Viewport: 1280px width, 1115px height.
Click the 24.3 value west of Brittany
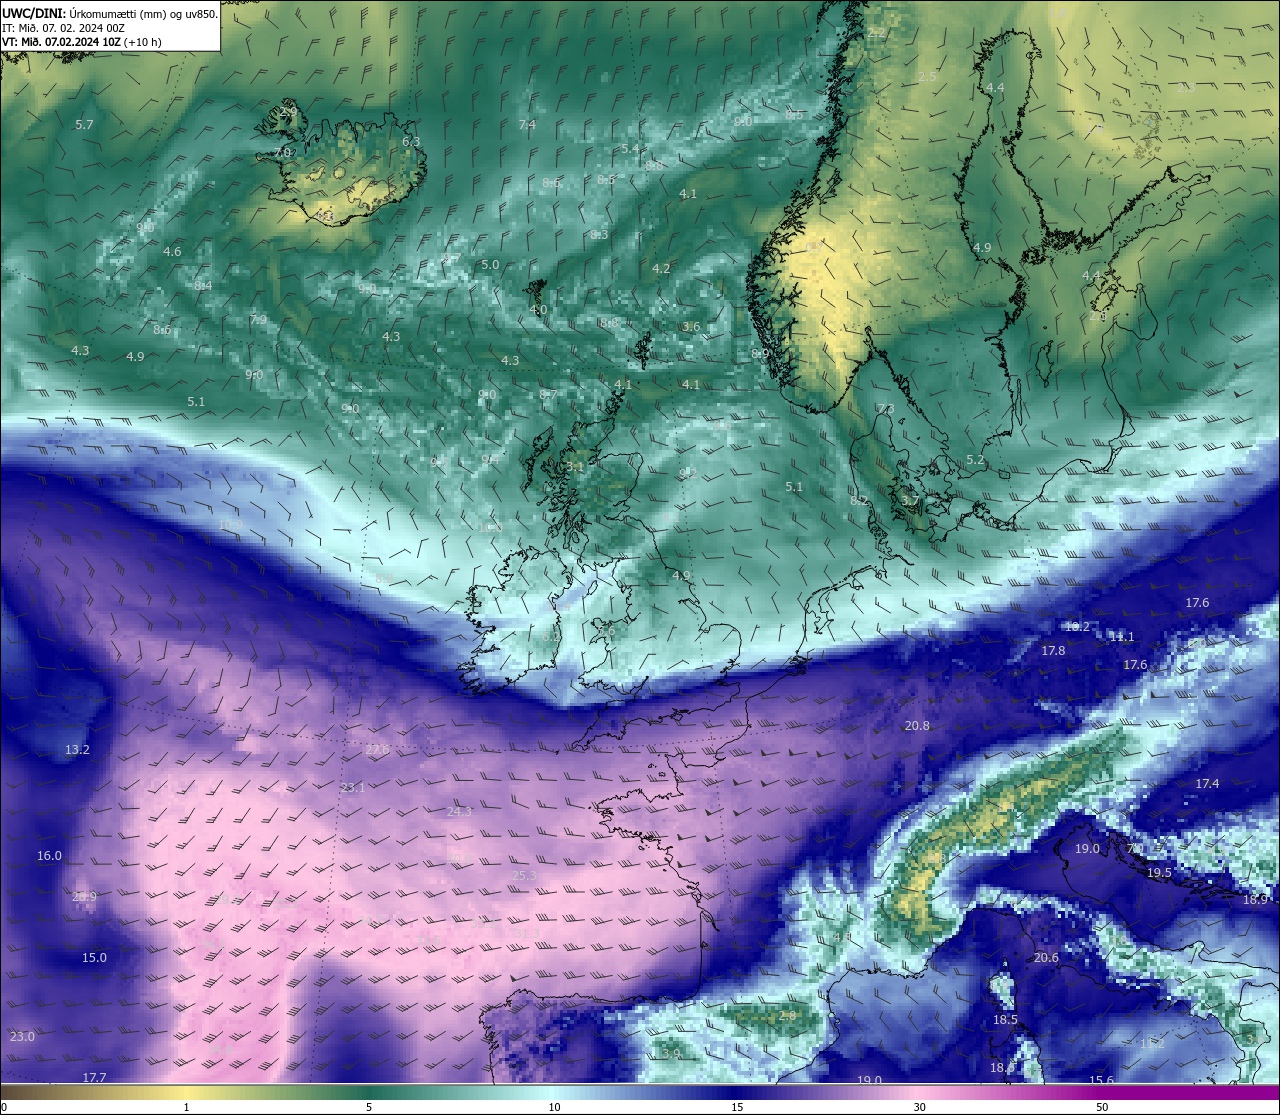pos(459,812)
